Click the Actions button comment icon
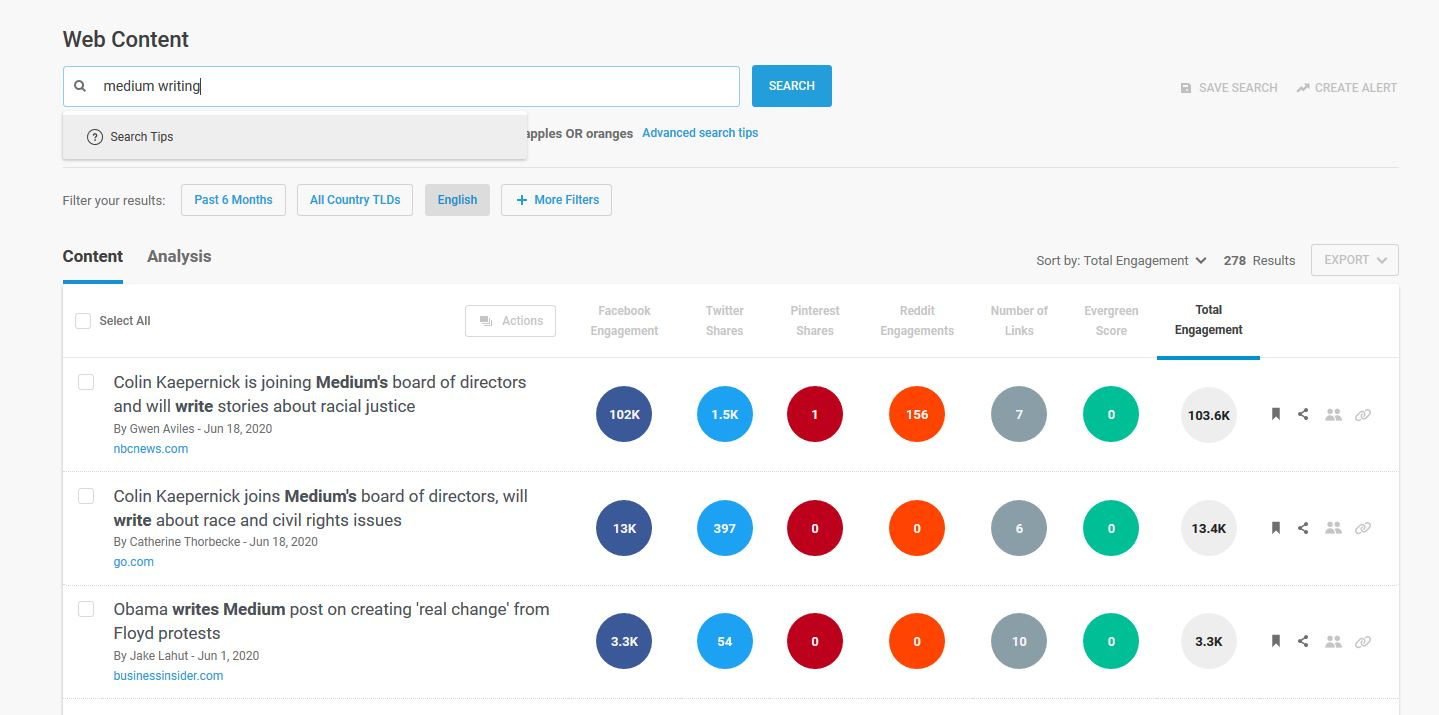Viewport: 1439px width, 715px height. click(486, 321)
